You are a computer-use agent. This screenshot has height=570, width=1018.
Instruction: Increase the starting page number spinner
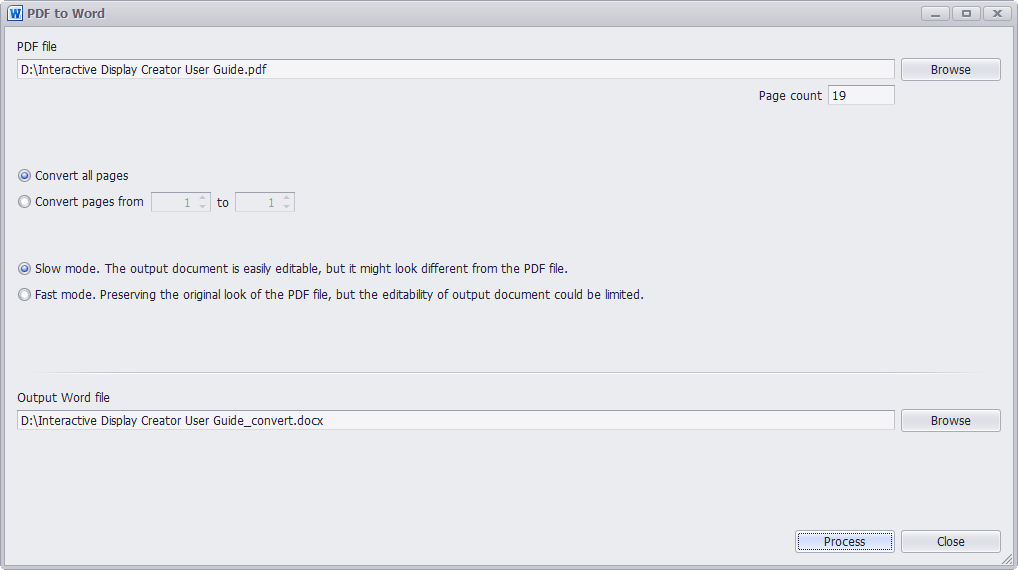click(203, 197)
